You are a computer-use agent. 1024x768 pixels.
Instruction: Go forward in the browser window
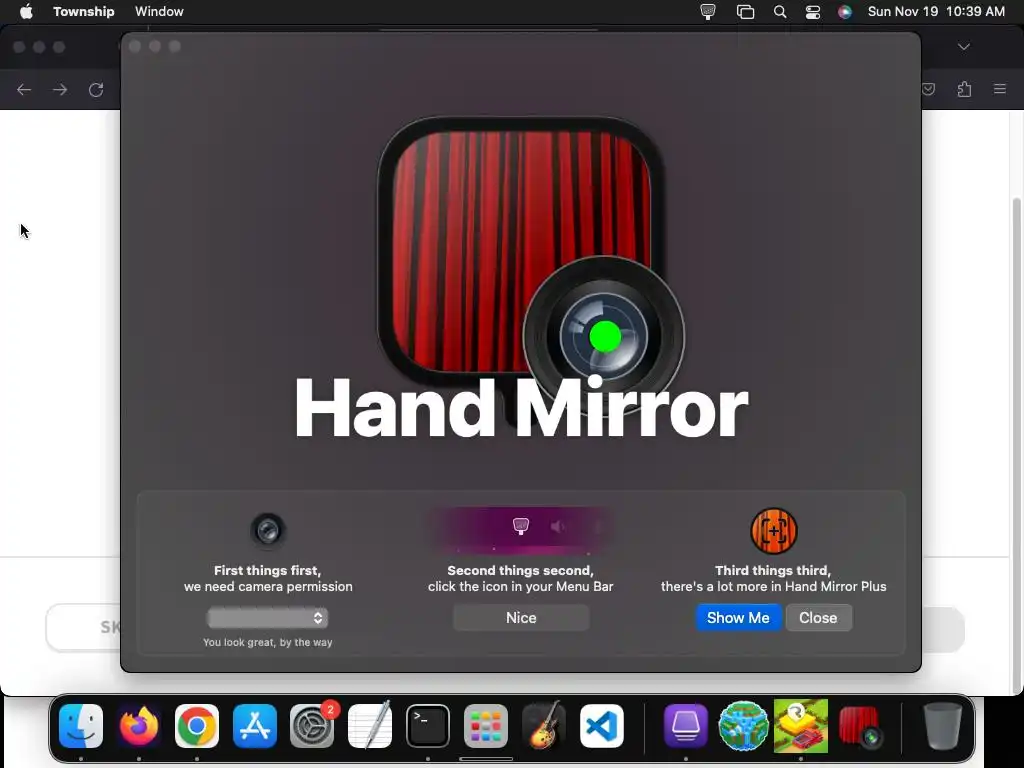coord(60,89)
